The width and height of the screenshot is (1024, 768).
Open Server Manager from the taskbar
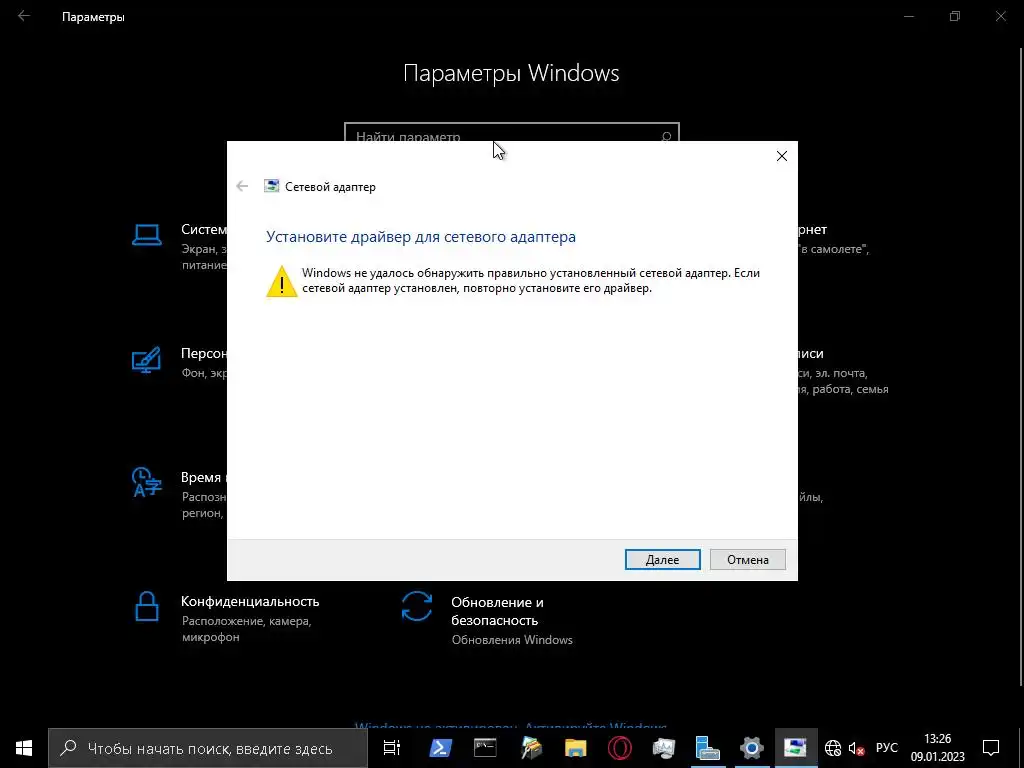click(707, 748)
